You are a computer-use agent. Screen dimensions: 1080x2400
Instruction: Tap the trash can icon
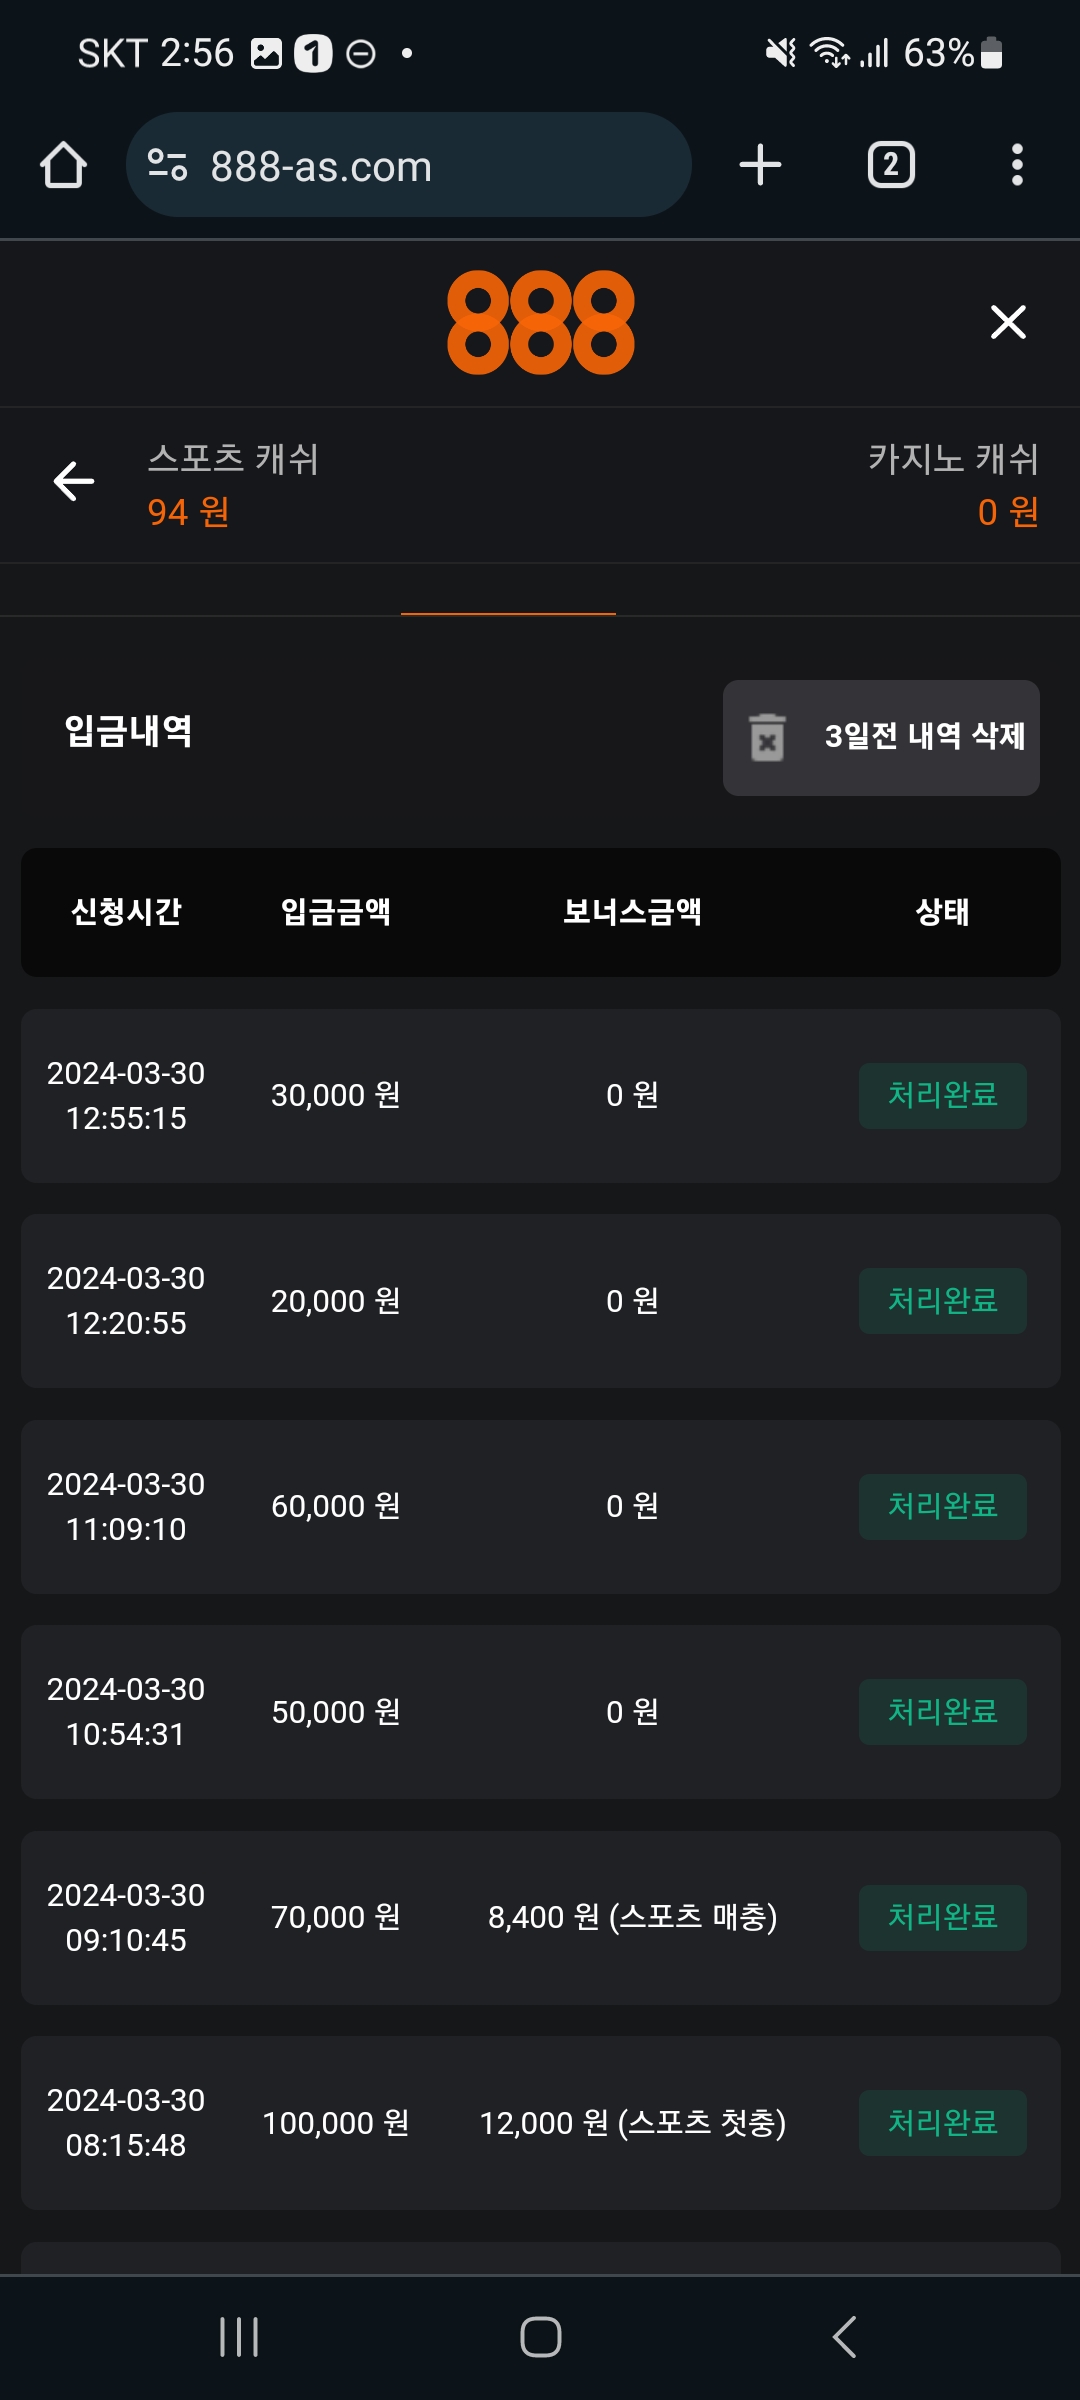(768, 738)
